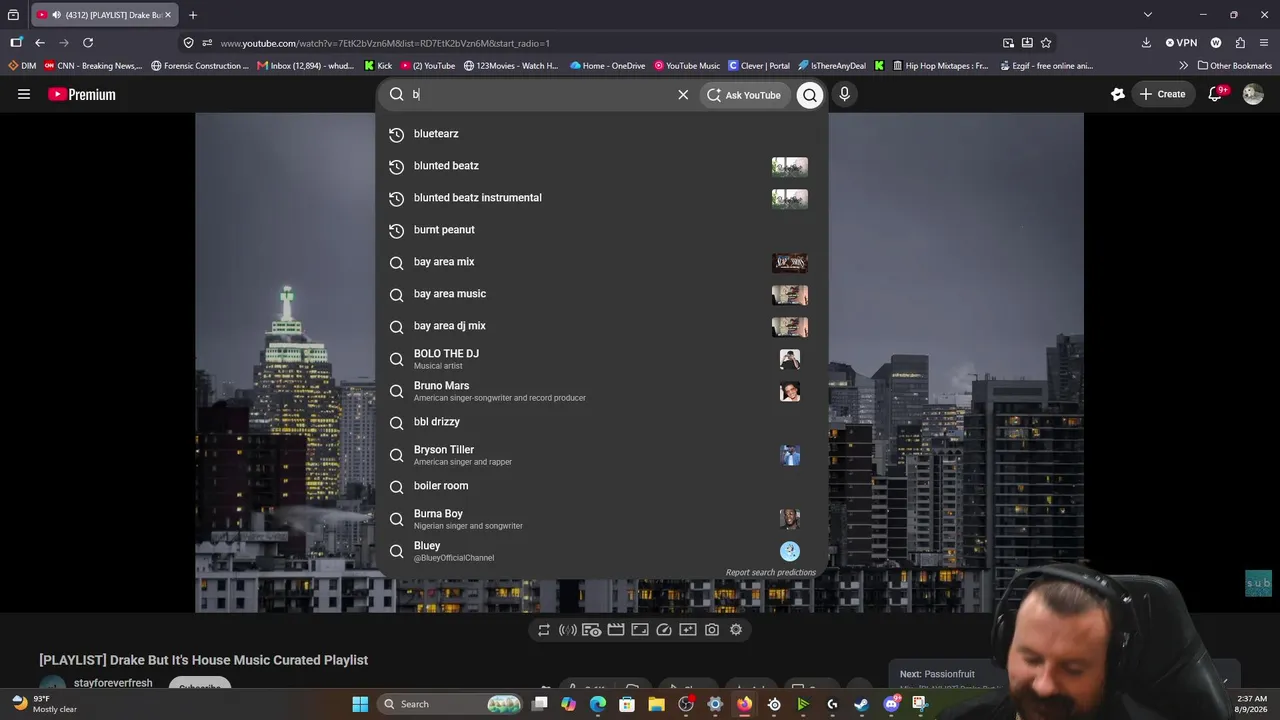The image size is (1280, 720).
Task: Open the player toolbar gear settings
Action: click(736, 630)
